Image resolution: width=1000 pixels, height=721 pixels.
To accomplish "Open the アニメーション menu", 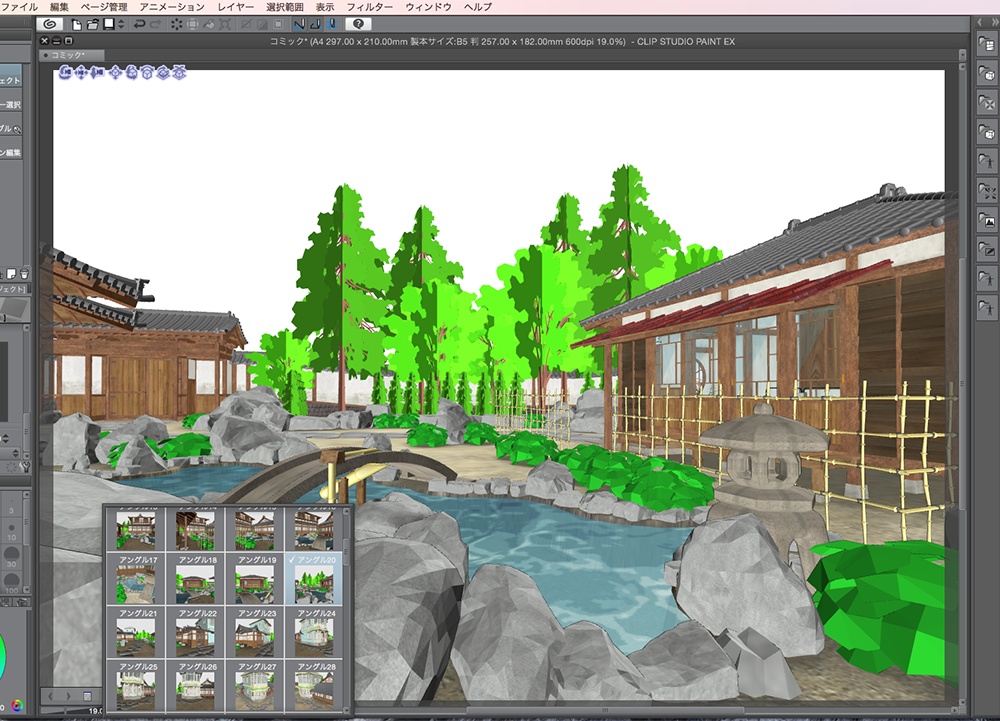I will [x=172, y=7].
